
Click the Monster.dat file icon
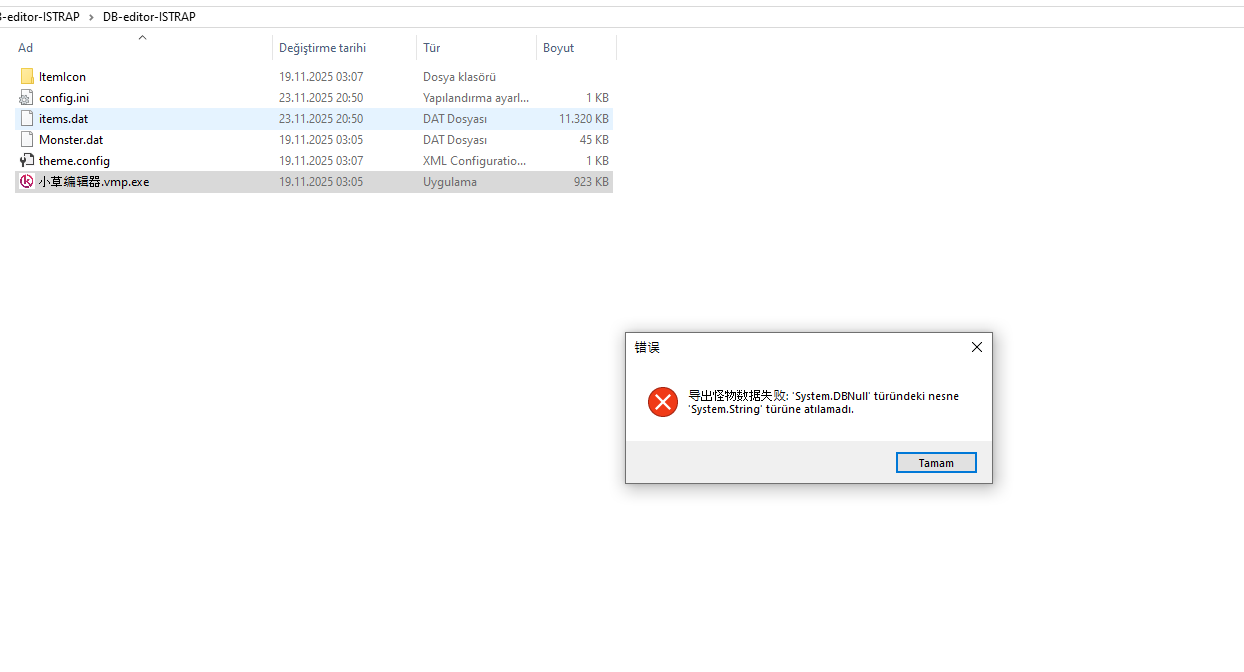[x=27, y=140]
